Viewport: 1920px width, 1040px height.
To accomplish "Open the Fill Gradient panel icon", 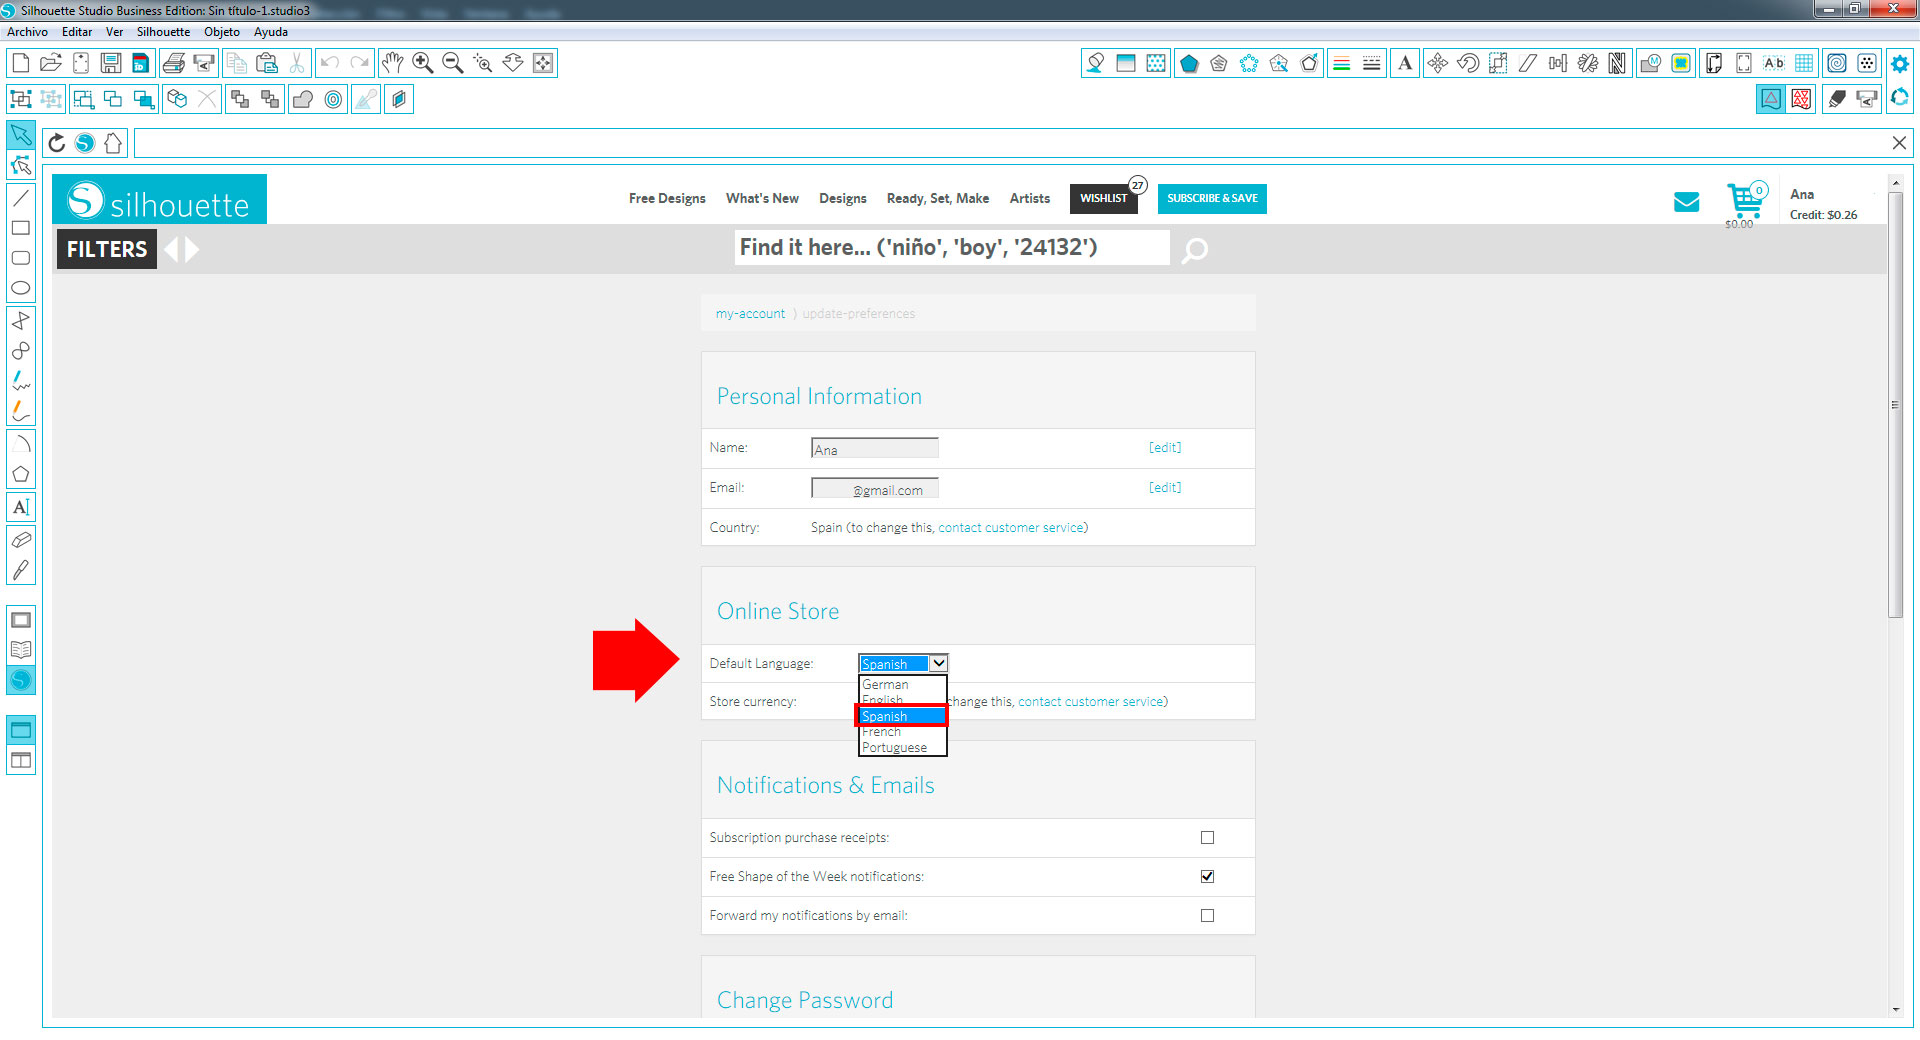I will [x=1126, y=63].
